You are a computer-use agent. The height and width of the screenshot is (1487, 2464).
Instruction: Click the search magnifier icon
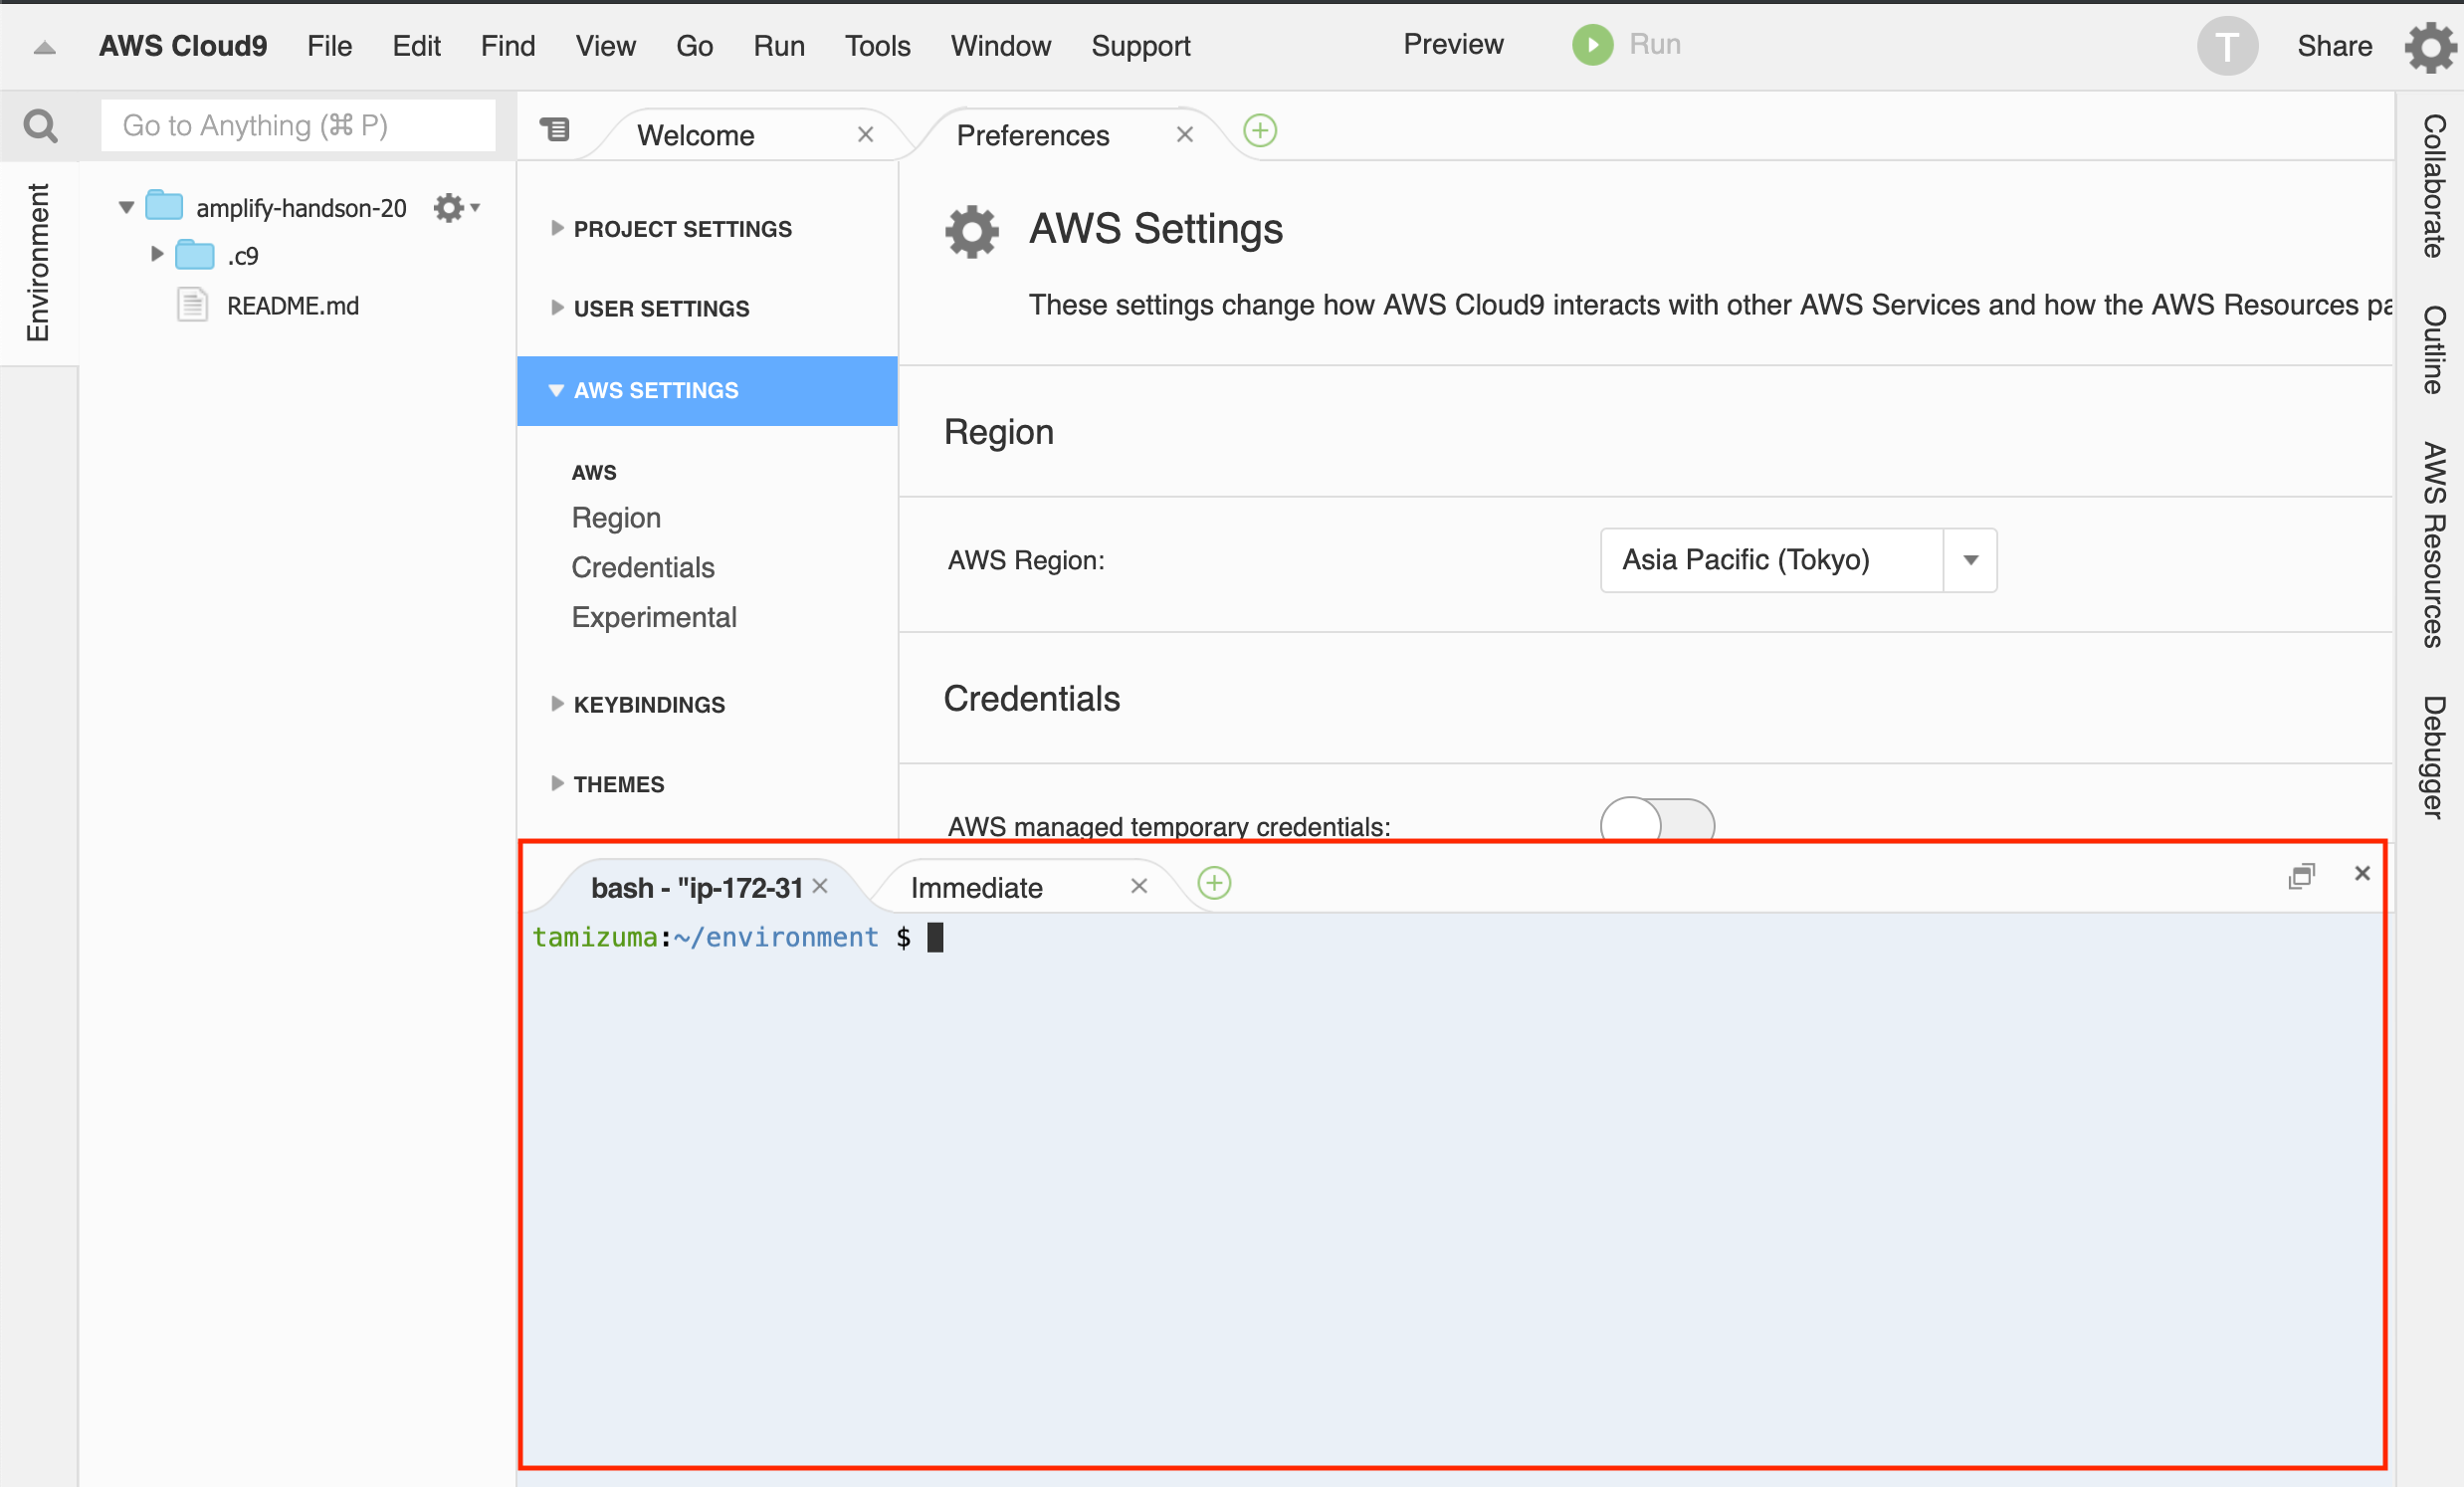(x=40, y=126)
